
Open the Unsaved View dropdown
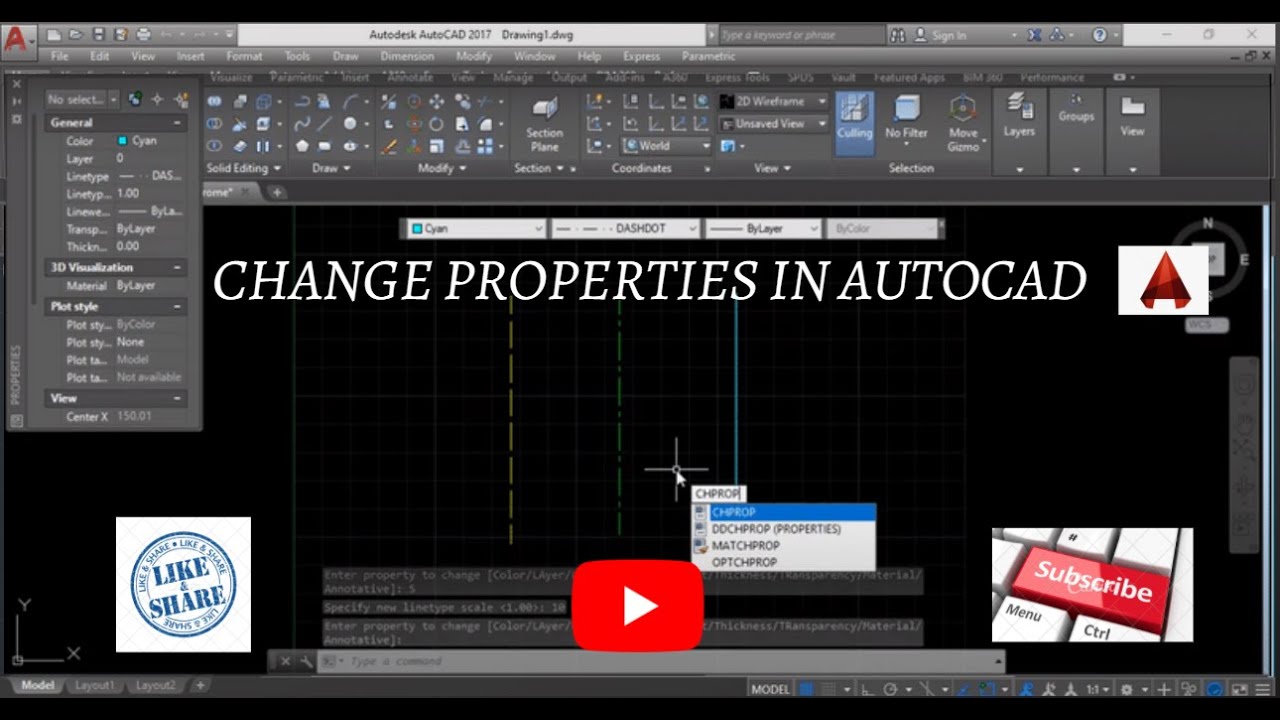click(775, 124)
